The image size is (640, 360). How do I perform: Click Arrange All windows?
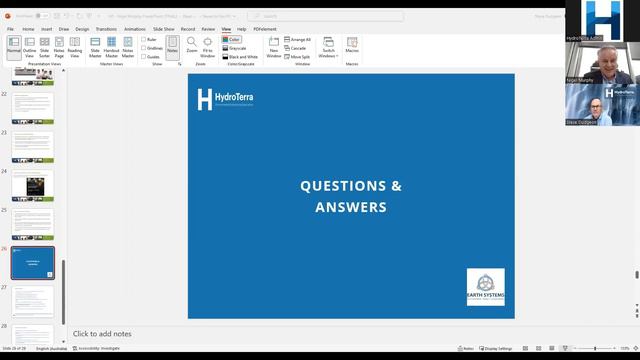(x=298, y=40)
